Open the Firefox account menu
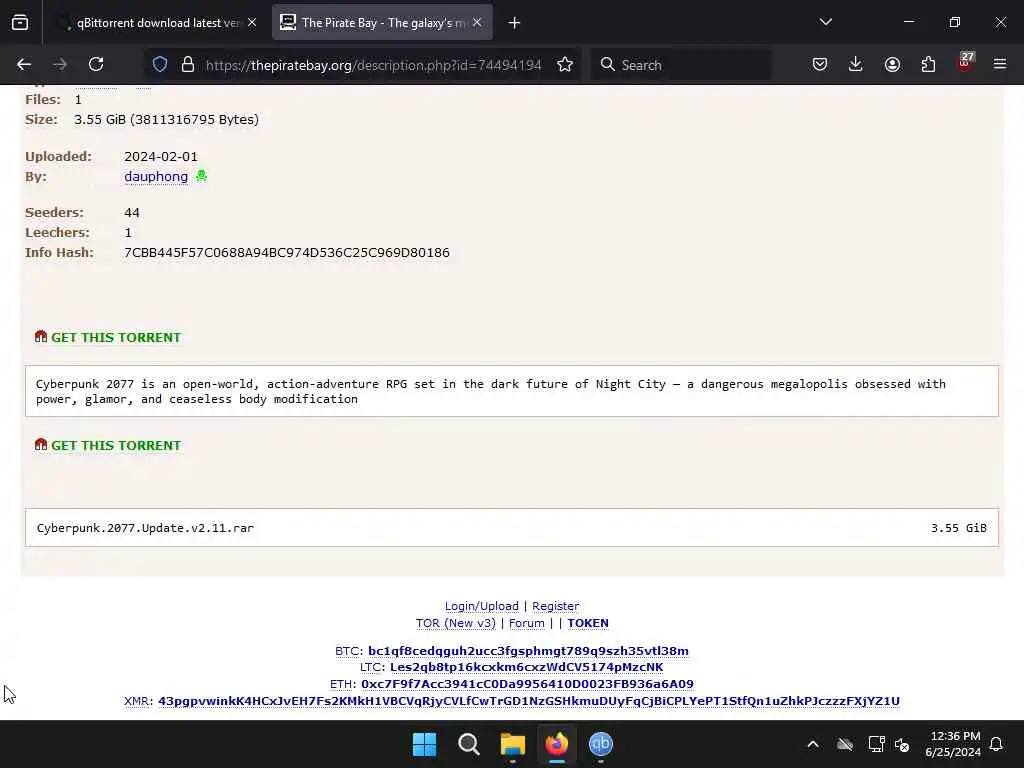 pos(892,65)
